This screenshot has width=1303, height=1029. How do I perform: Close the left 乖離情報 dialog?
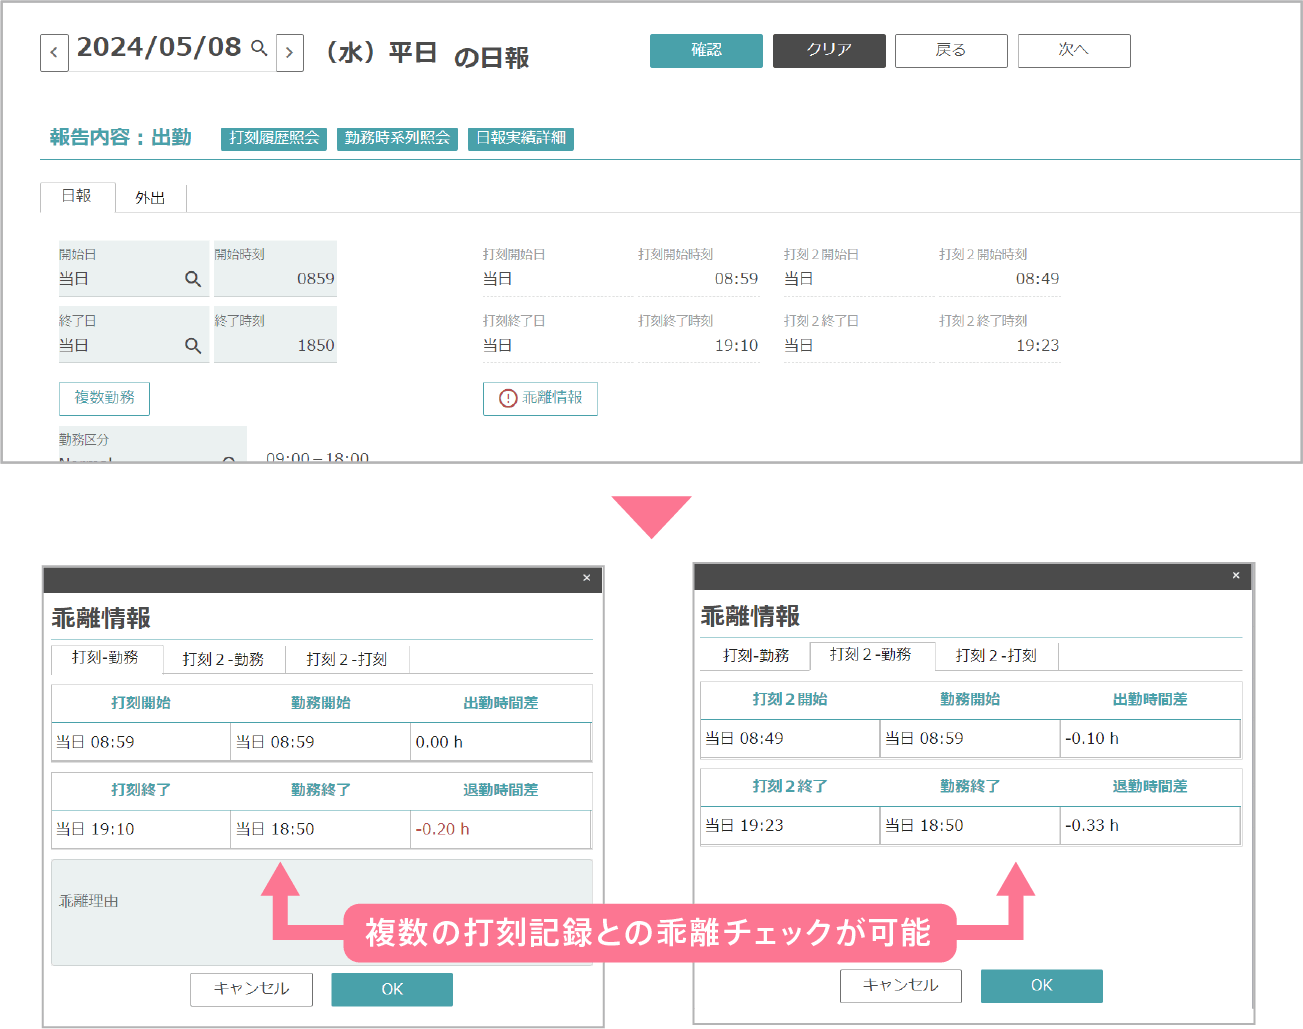pyautogui.click(x=587, y=578)
